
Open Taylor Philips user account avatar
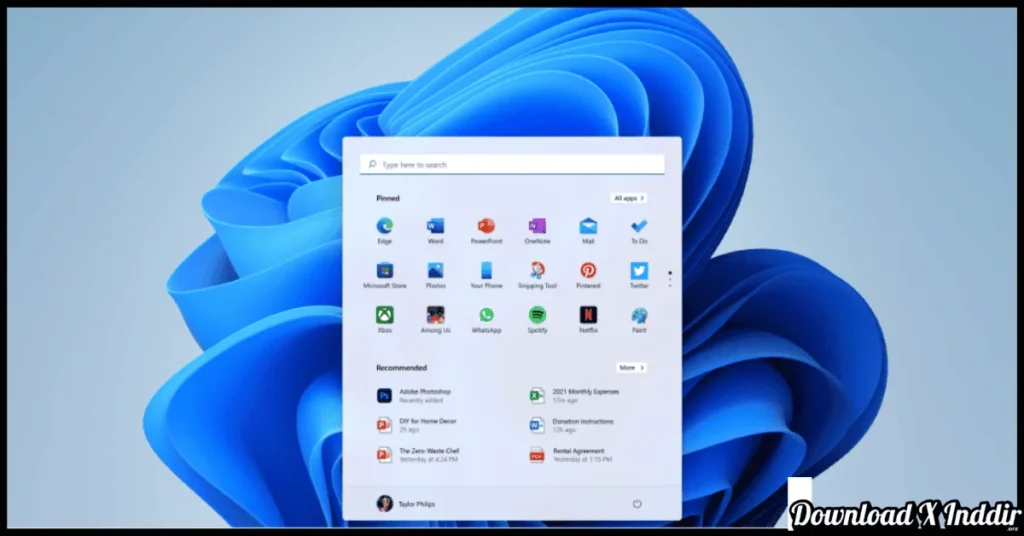(385, 503)
